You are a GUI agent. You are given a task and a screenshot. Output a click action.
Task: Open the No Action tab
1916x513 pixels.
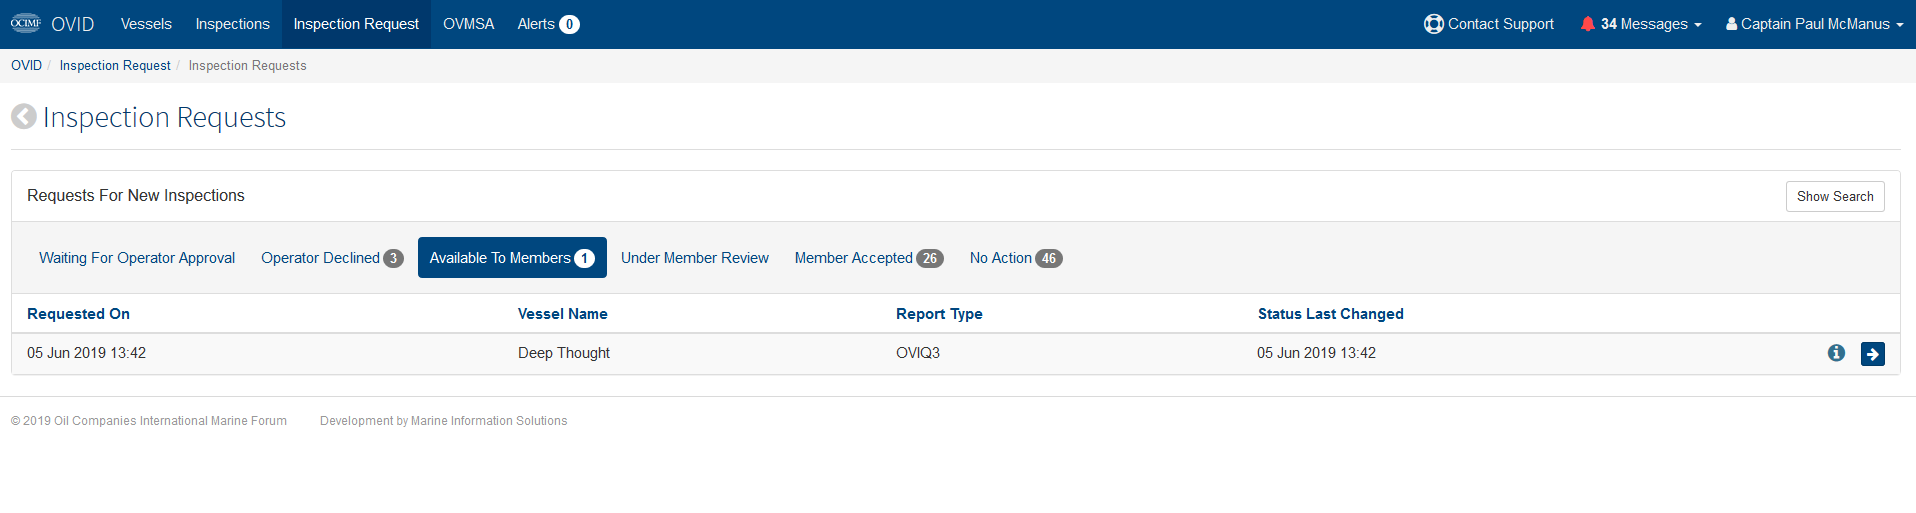pyautogui.click(x=1015, y=258)
